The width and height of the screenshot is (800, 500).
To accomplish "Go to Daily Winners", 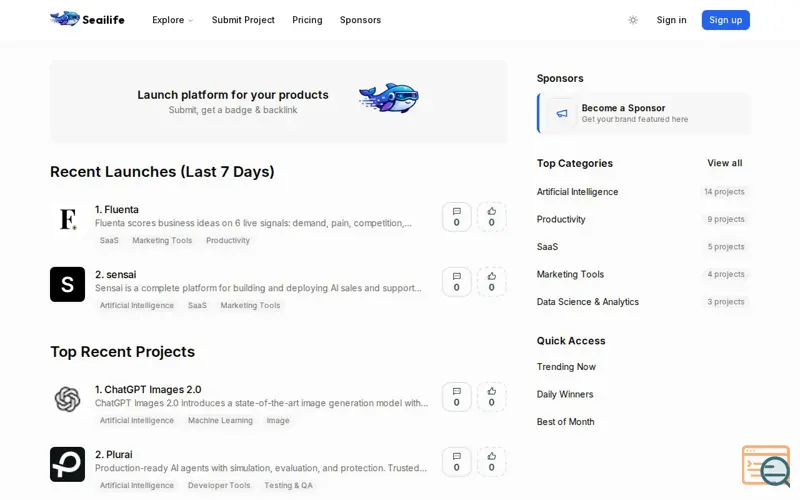I will click(x=565, y=394).
